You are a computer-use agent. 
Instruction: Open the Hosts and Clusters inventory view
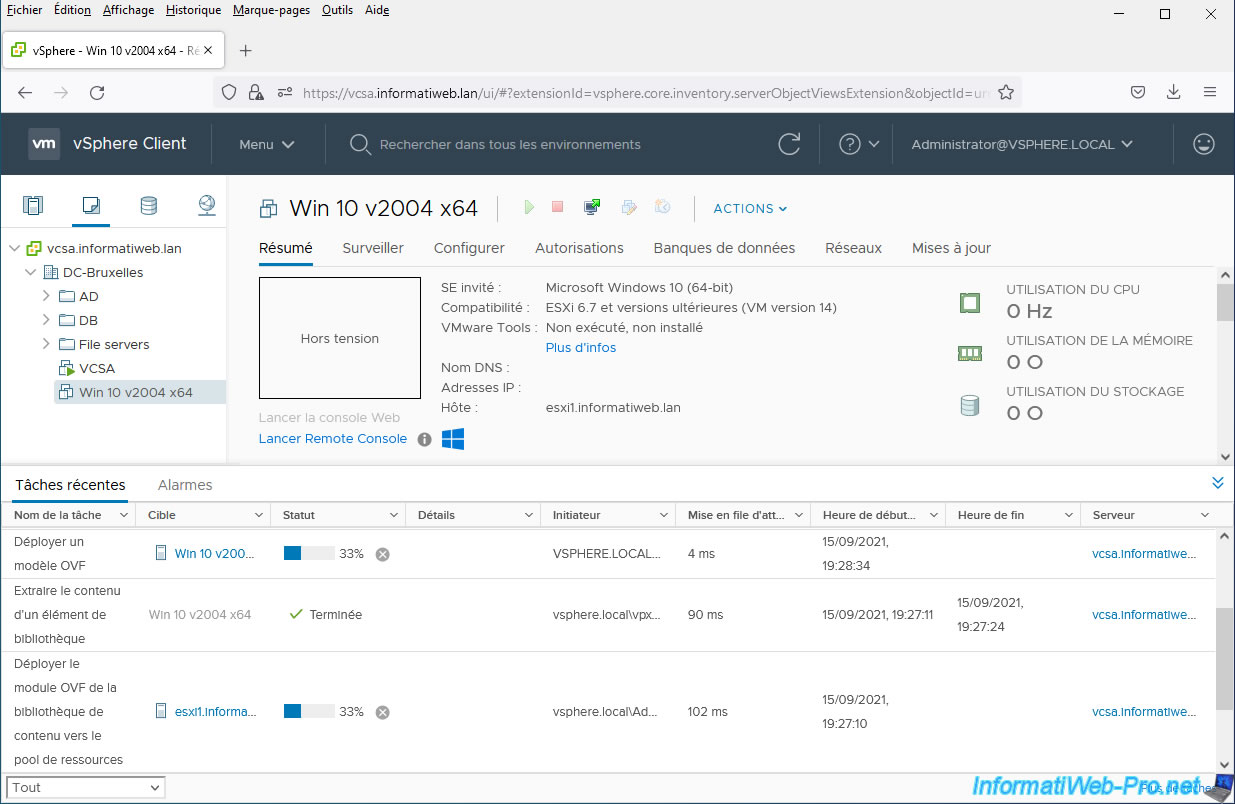tap(33, 206)
